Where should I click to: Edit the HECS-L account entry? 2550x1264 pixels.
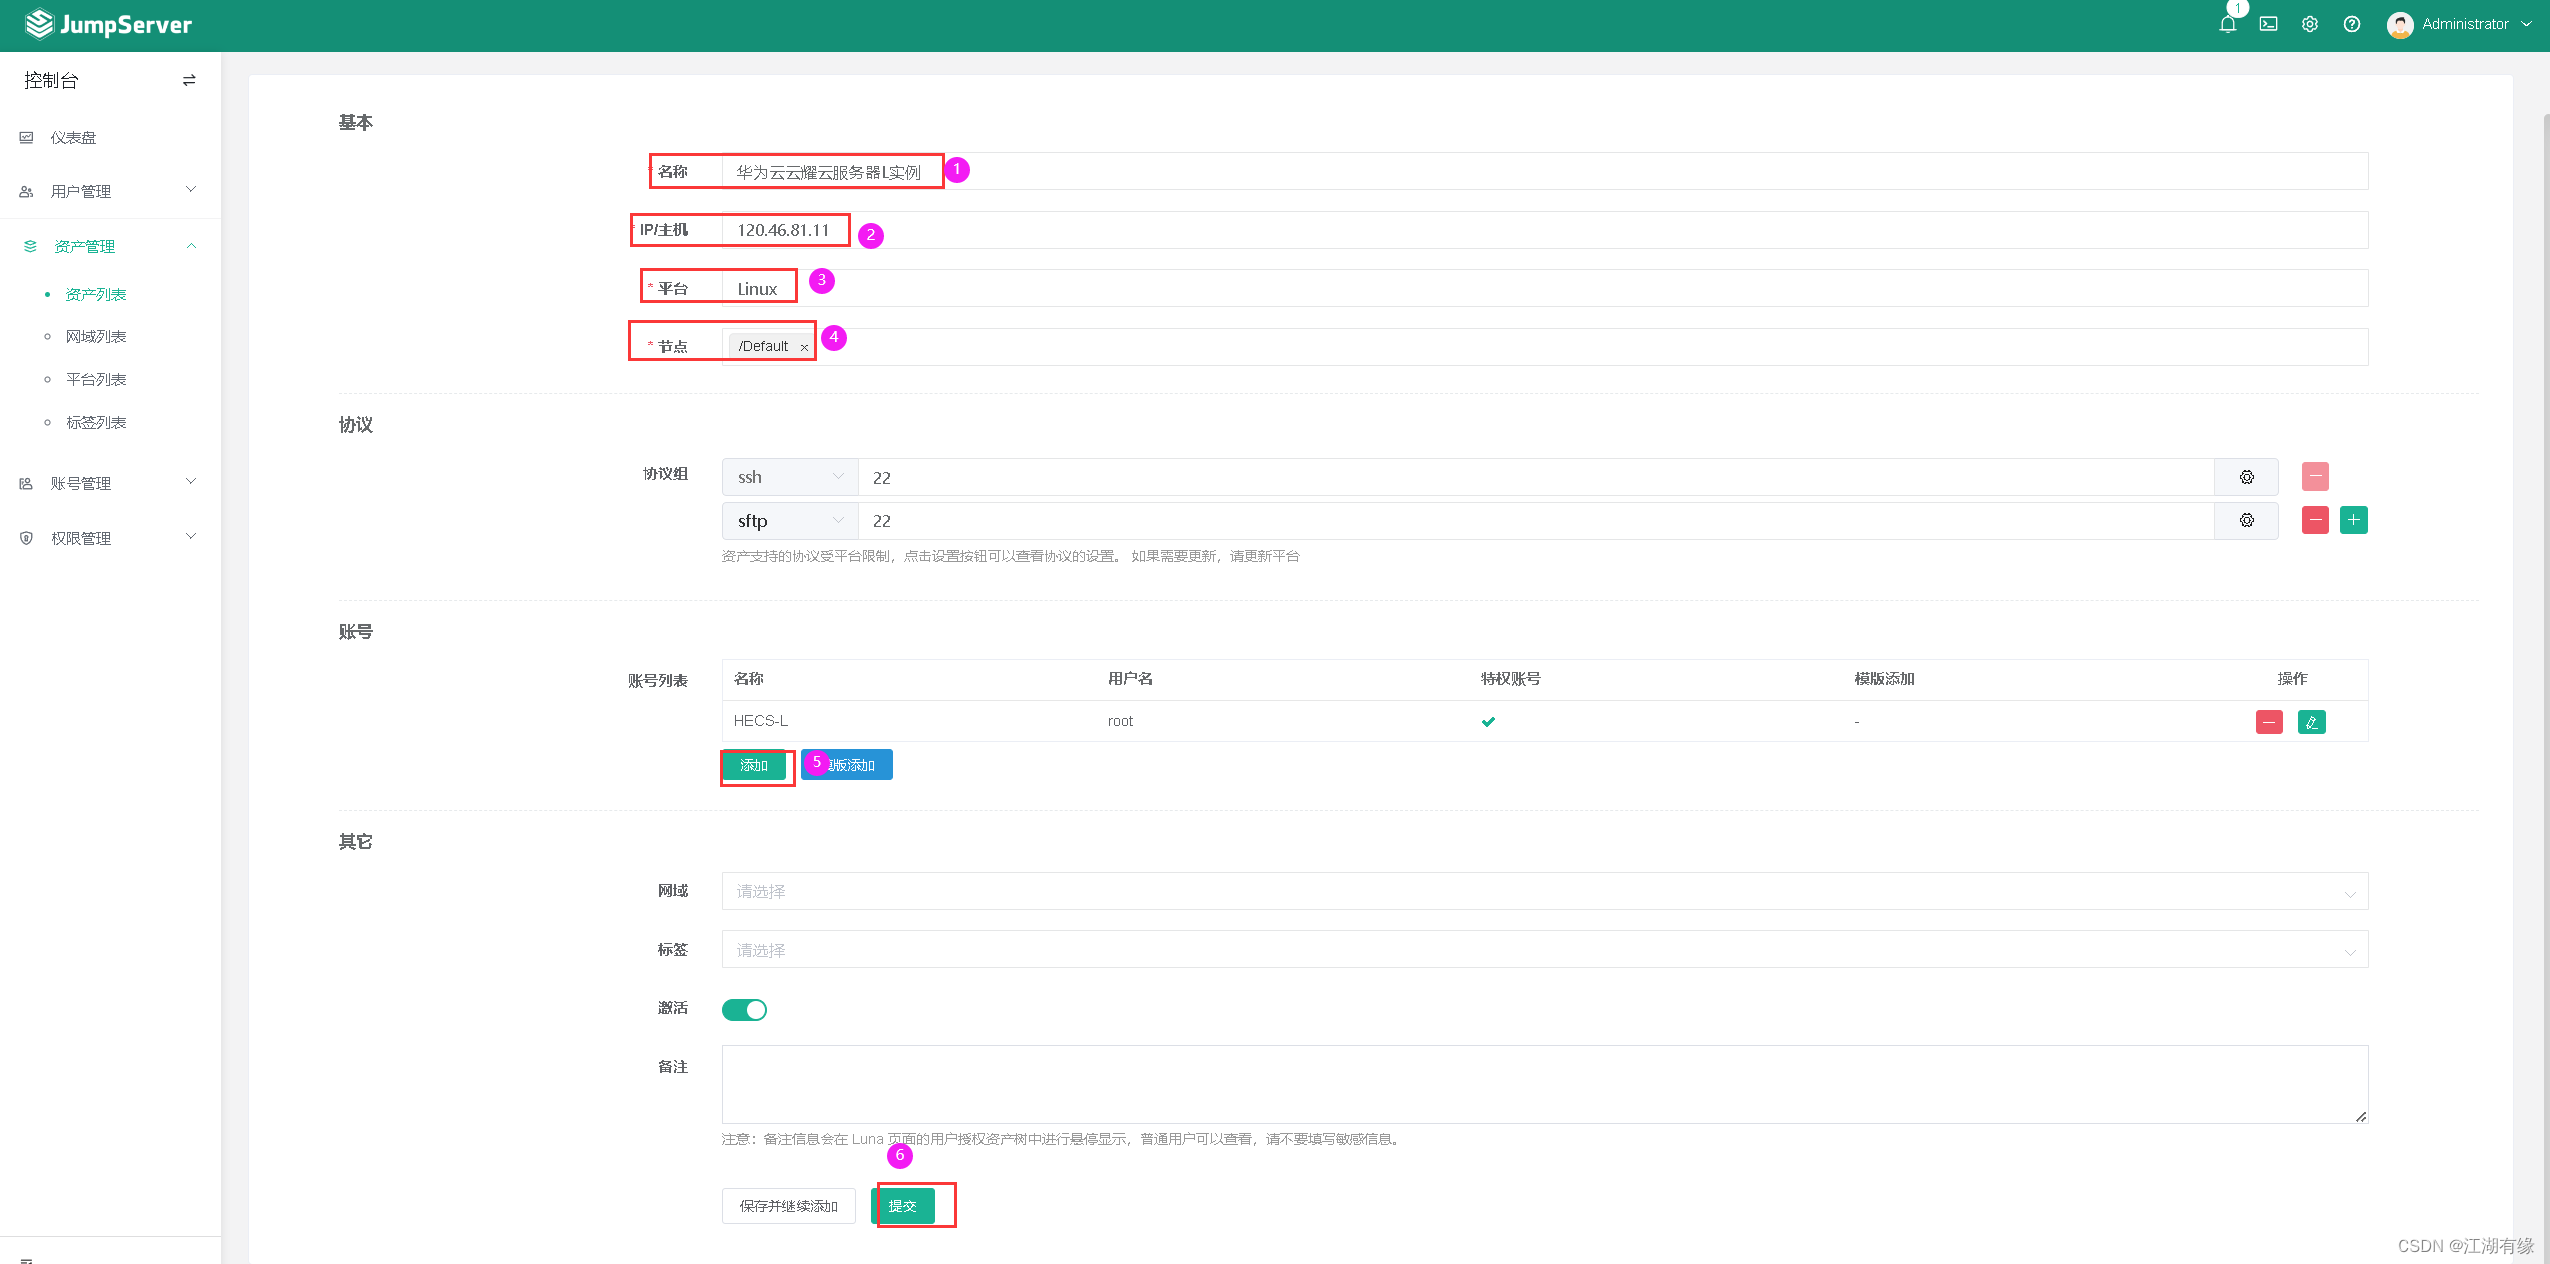click(2311, 722)
